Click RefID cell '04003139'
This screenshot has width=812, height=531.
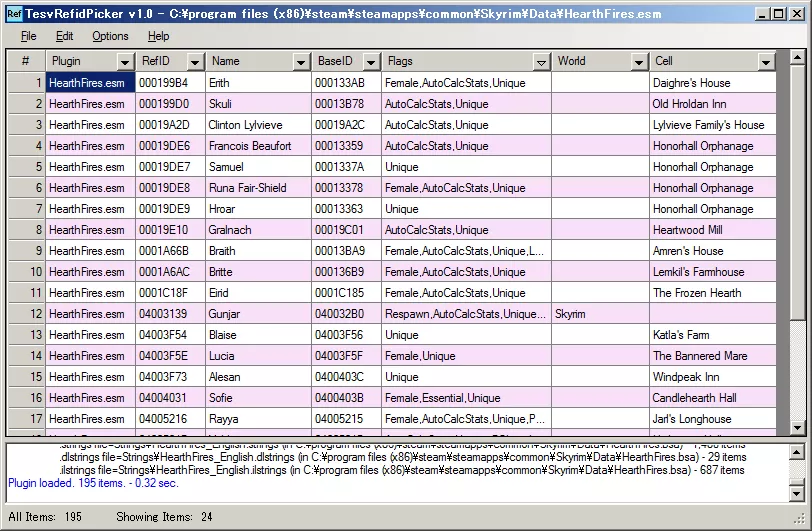coord(170,314)
